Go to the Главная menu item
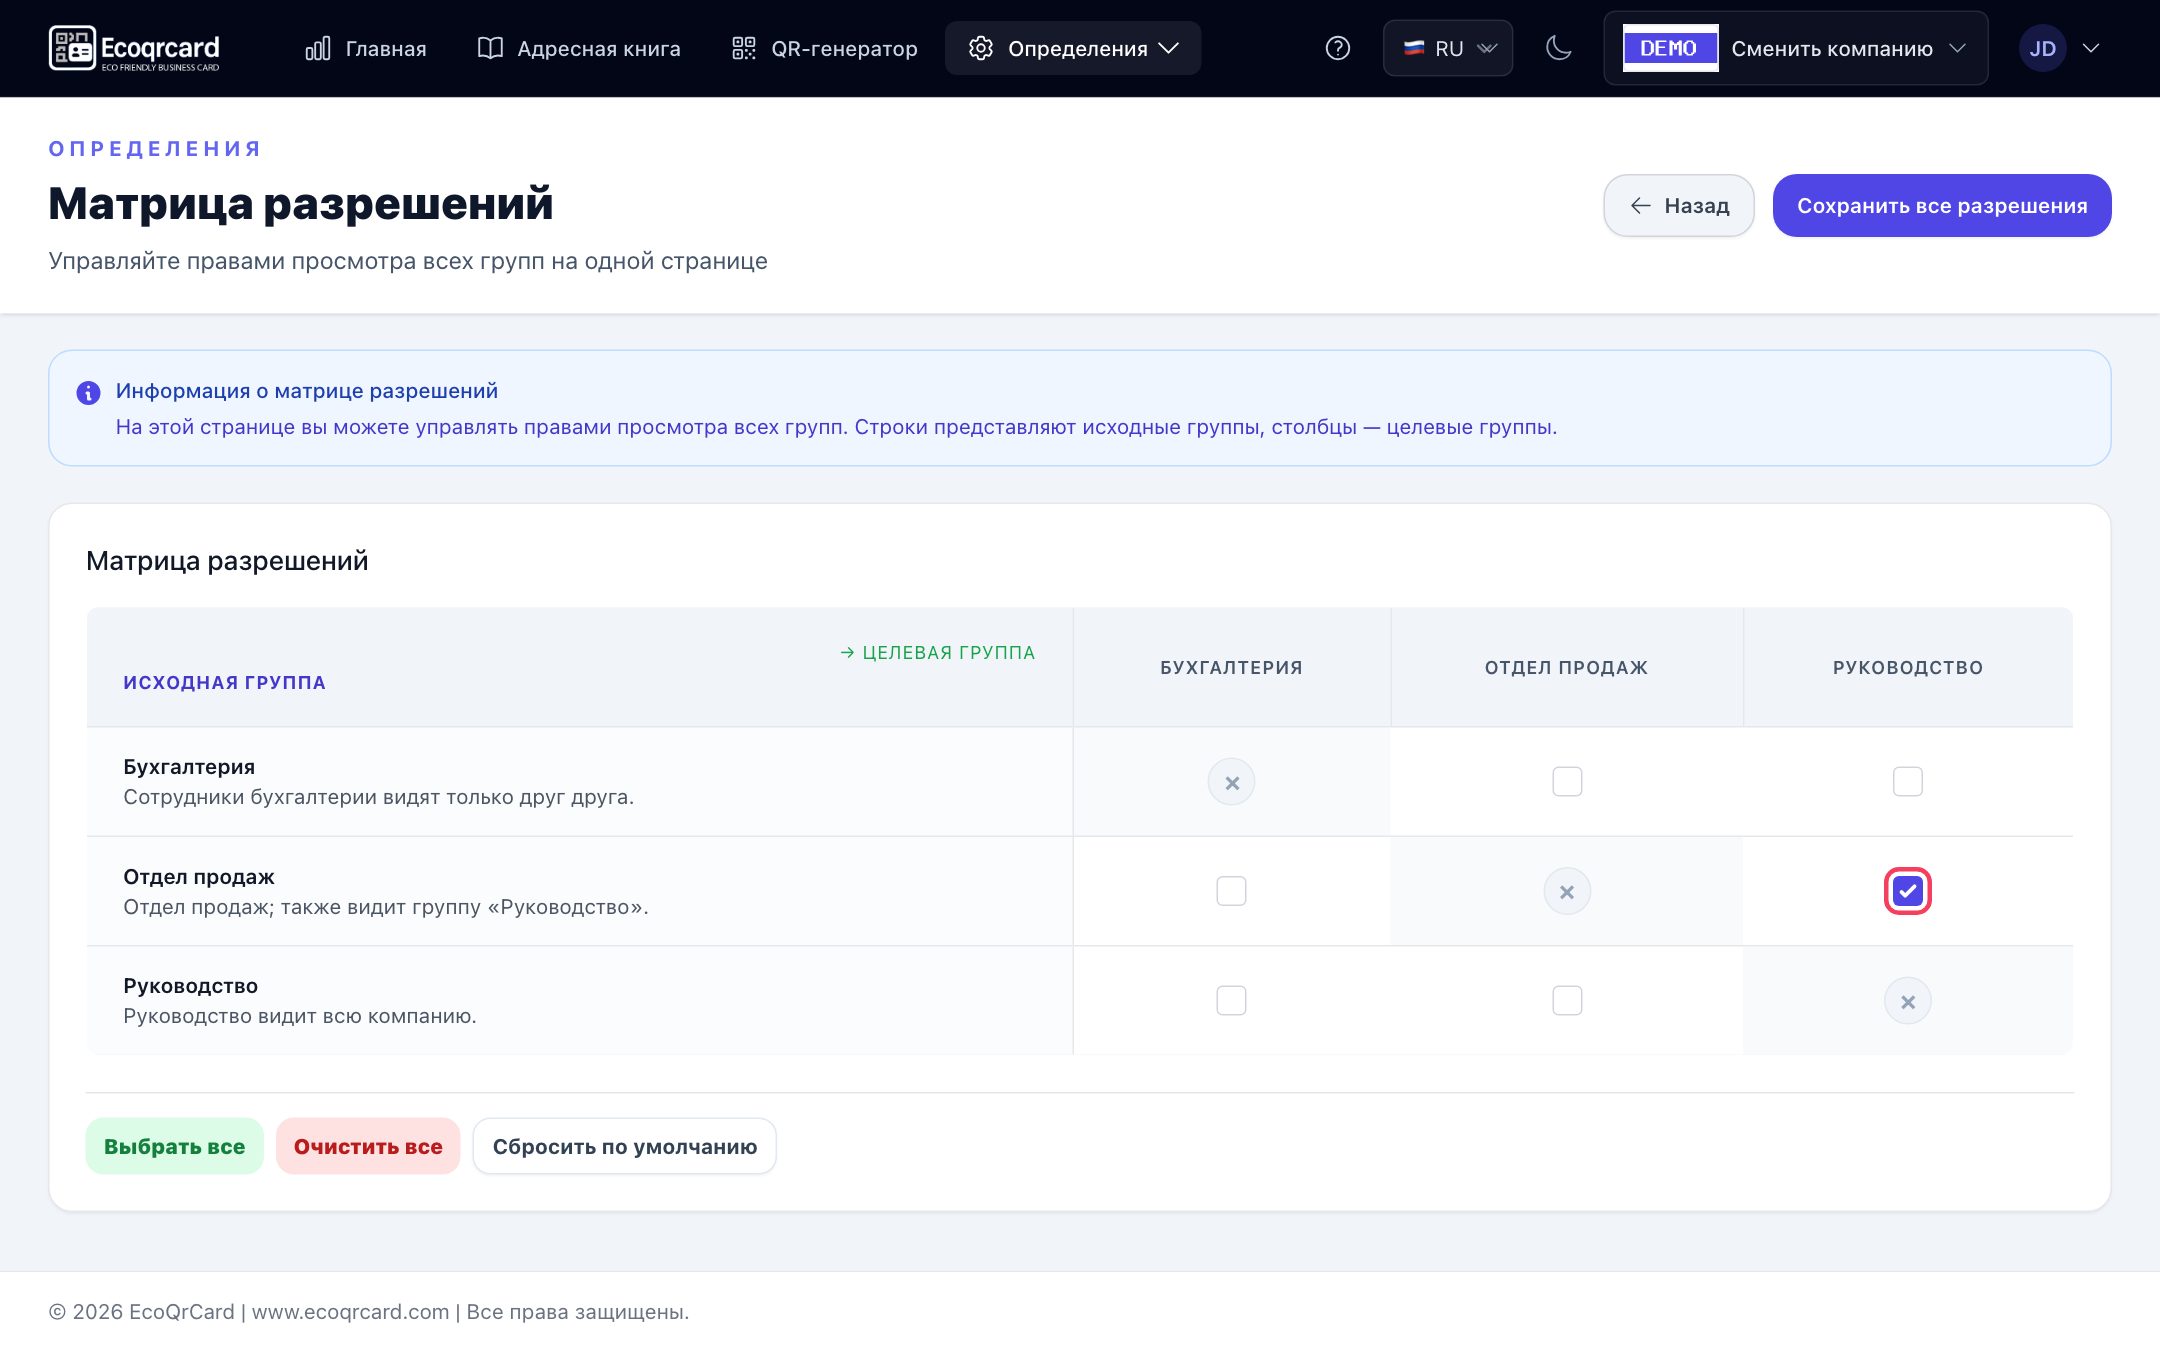 point(366,48)
